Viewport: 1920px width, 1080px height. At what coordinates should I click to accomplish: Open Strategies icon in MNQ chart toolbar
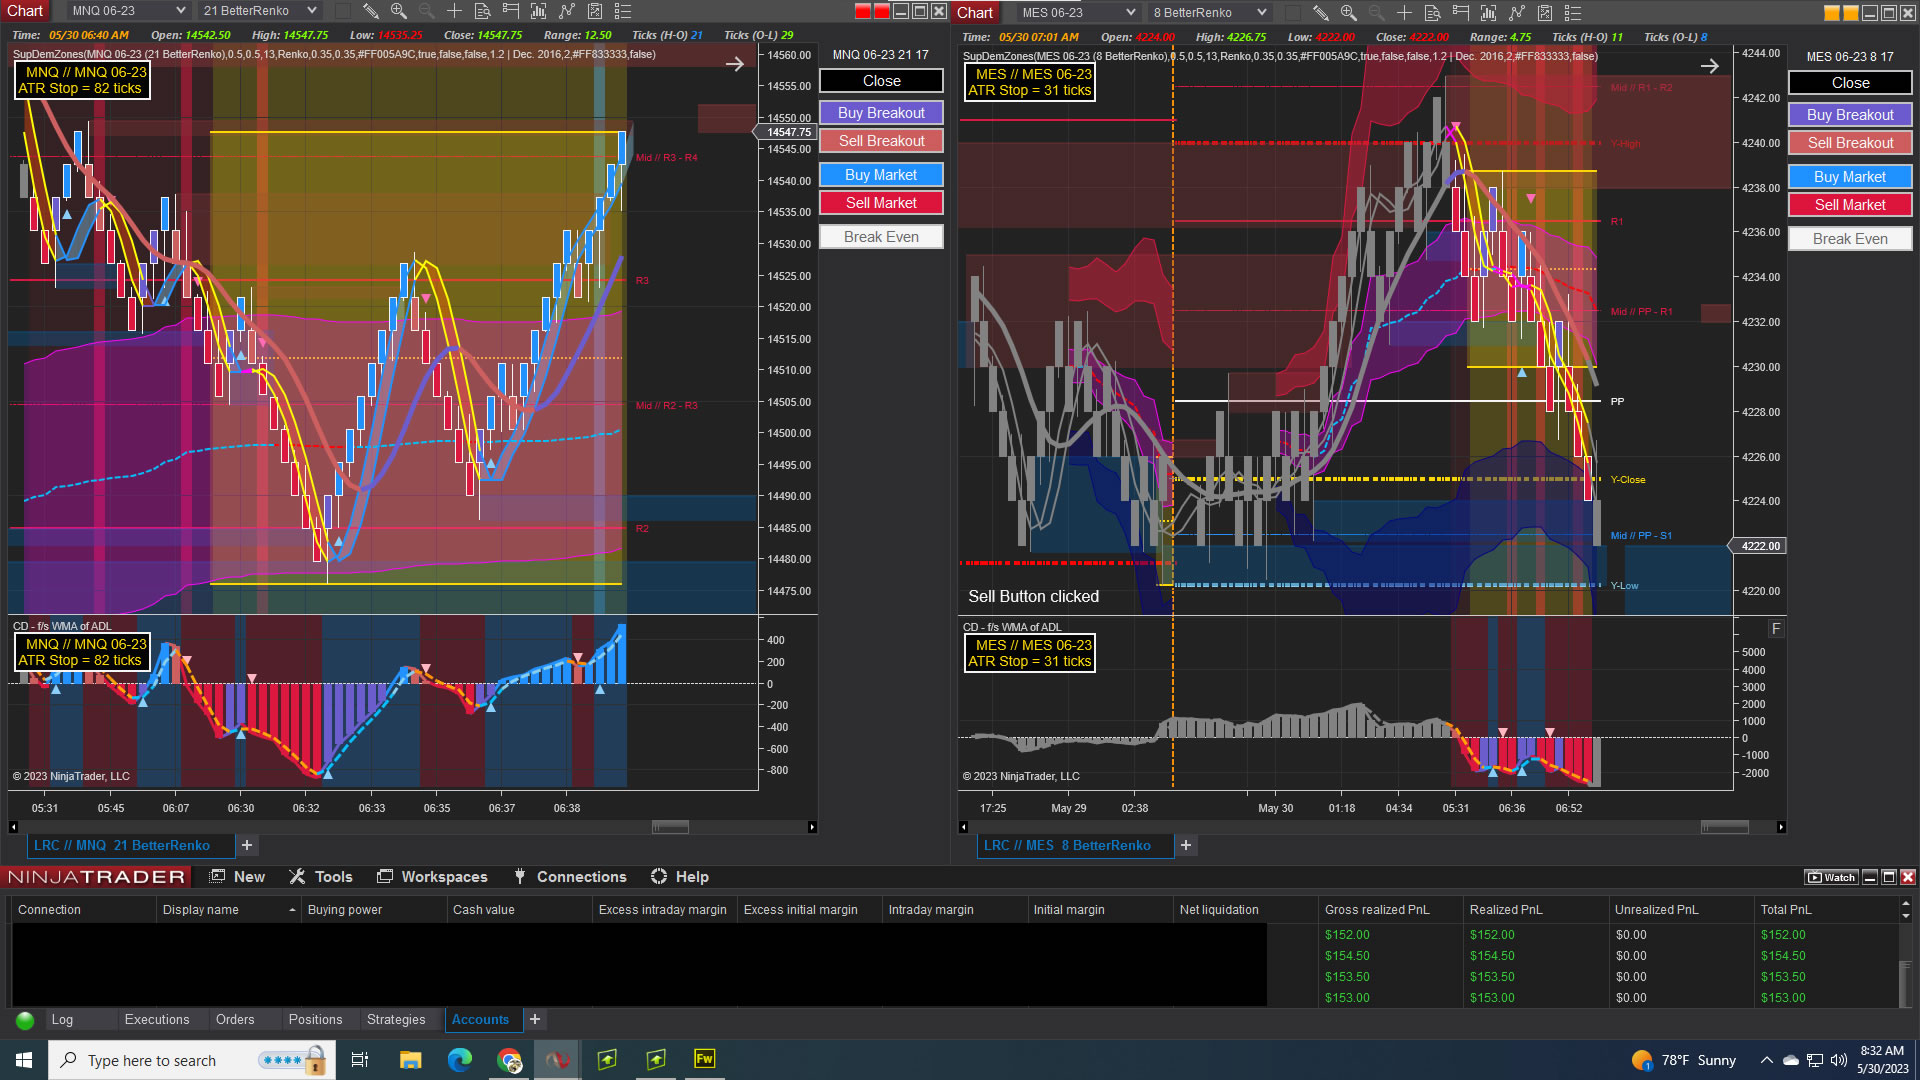coord(594,11)
